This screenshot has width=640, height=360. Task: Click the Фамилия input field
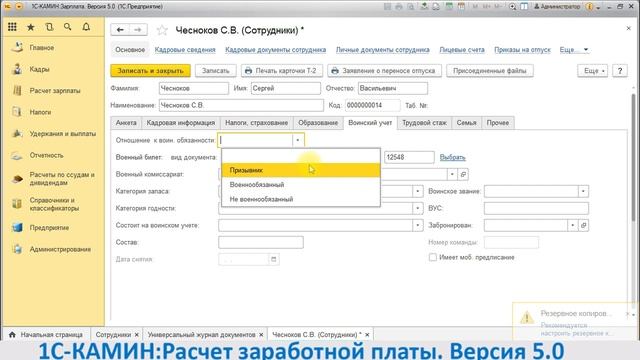[x=193, y=89]
